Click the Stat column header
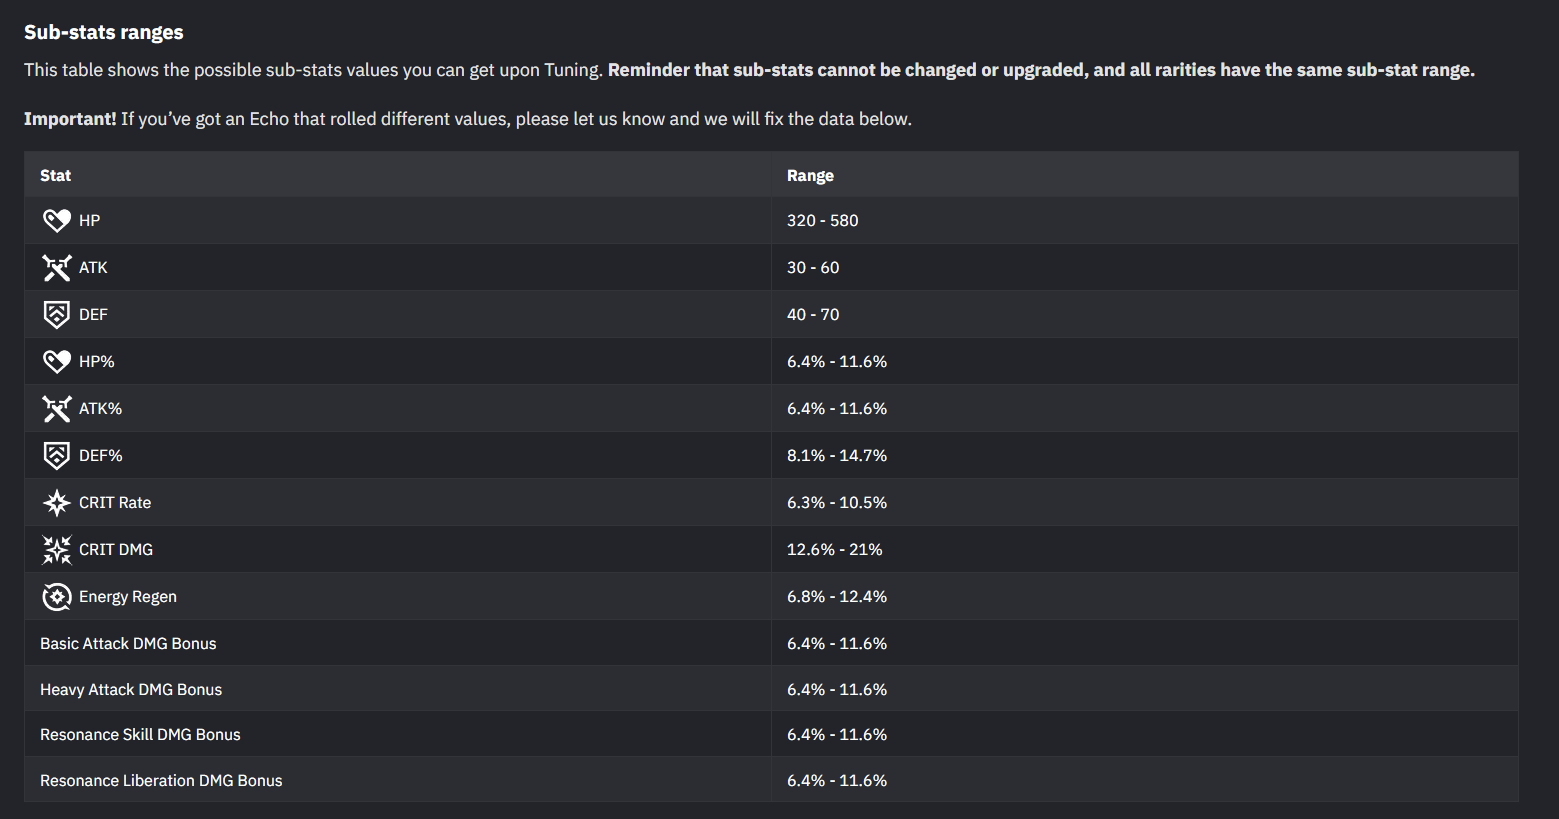 56,175
